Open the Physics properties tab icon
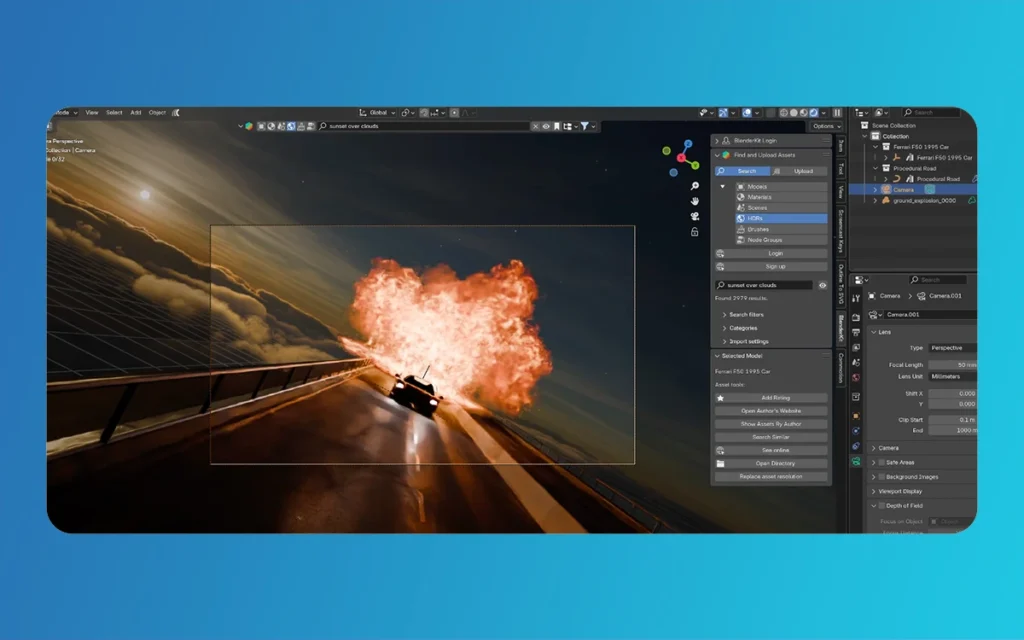The width and height of the screenshot is (1024, 640). 856,431
